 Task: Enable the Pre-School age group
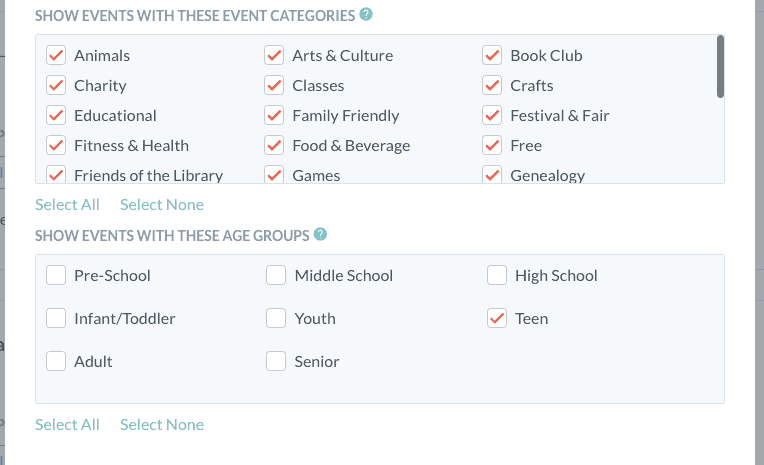(x=57, y=275)
